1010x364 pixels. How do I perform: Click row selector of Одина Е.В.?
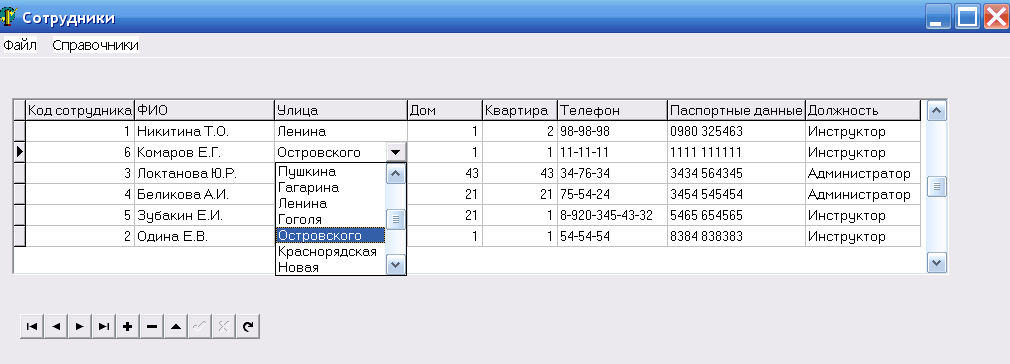click(19, 236)
